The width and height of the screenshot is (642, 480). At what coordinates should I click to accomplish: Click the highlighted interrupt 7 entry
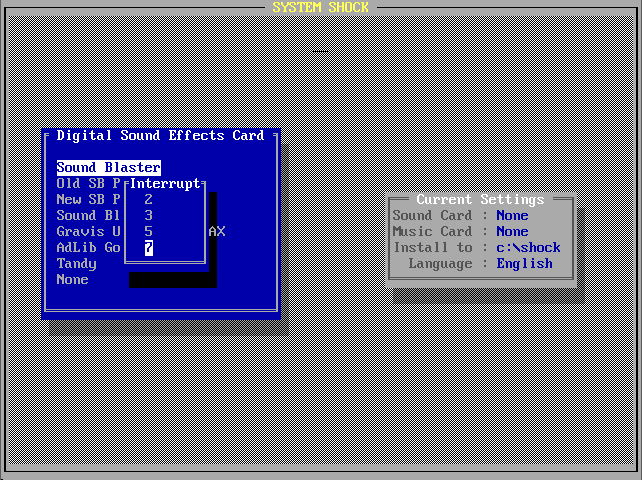tap(149, 248)
